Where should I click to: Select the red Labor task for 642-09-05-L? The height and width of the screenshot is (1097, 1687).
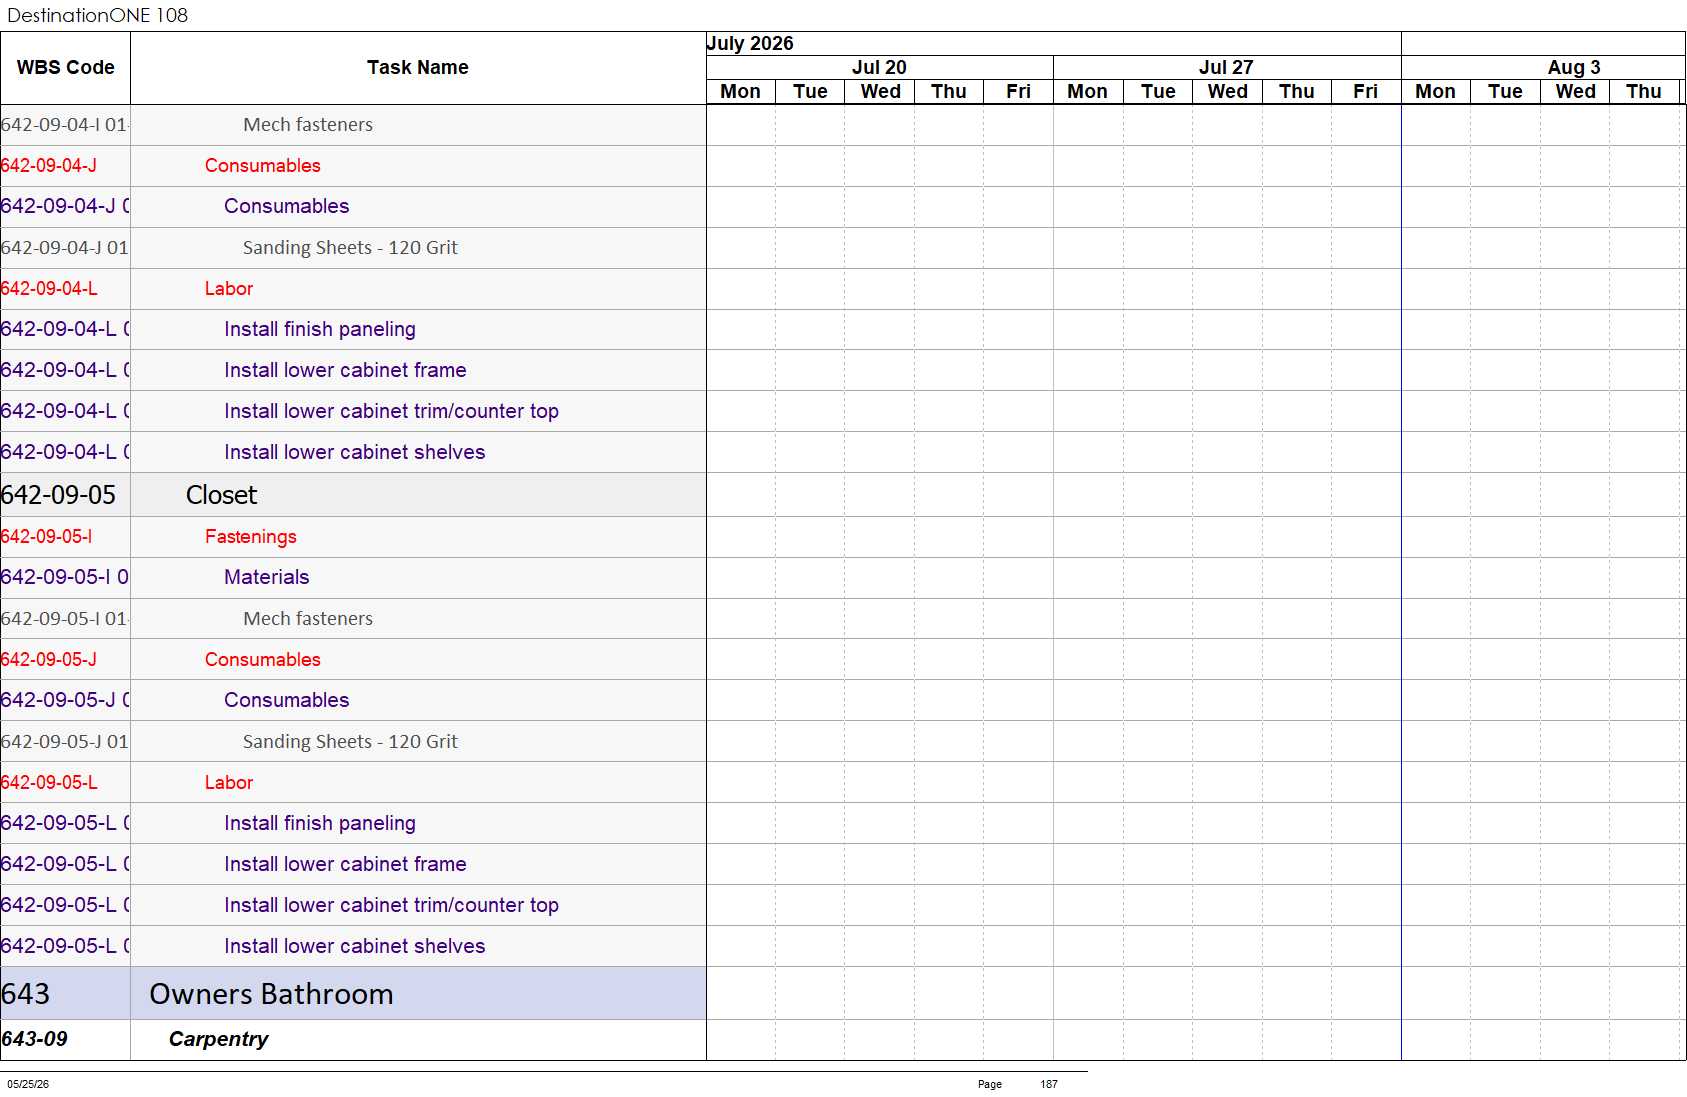[229, 783]
